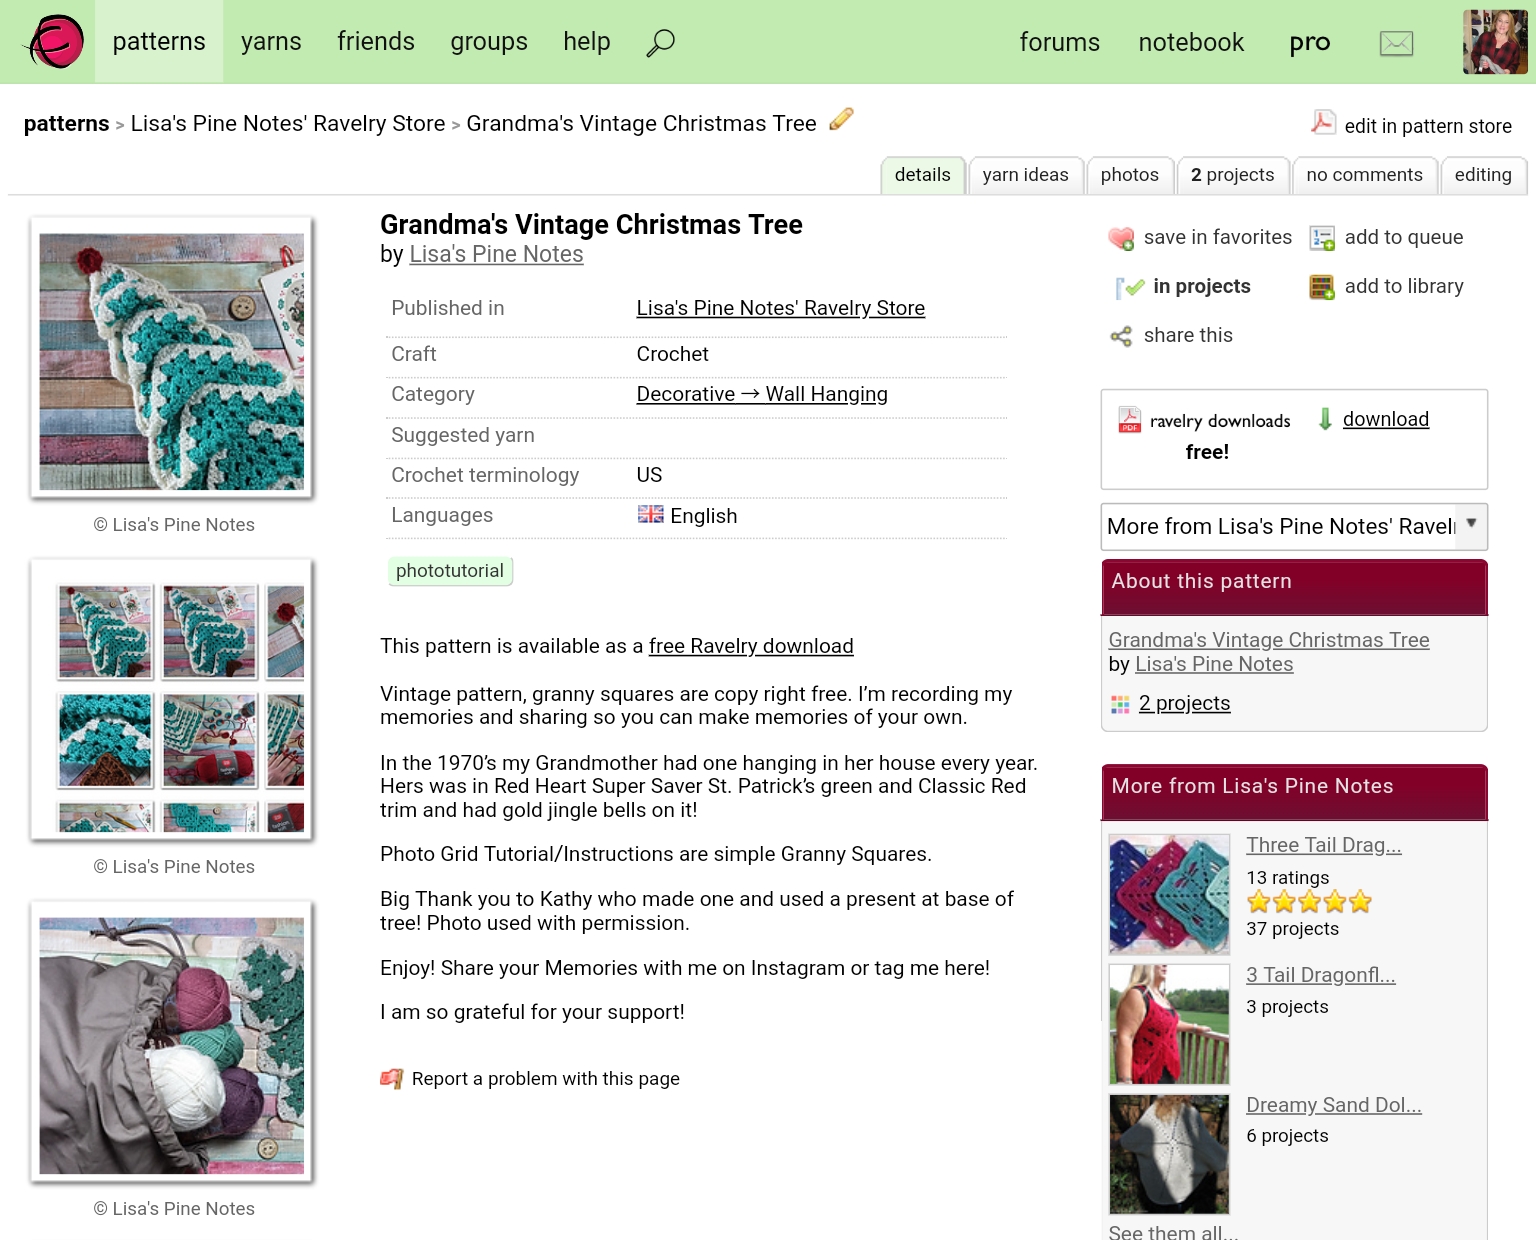Click the add to library bookshelf icon
Screen dimensions: 1536x1240
1322,287
